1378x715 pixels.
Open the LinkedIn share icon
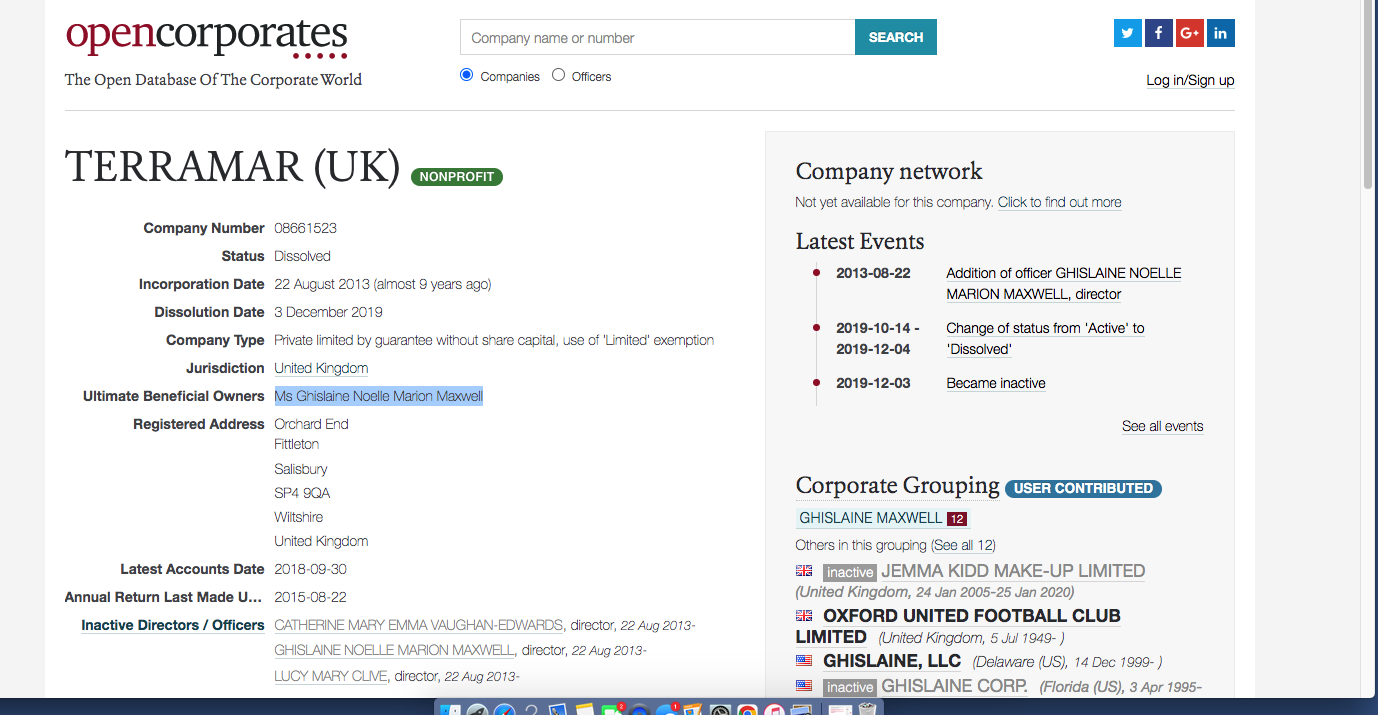click(1221, 33)
